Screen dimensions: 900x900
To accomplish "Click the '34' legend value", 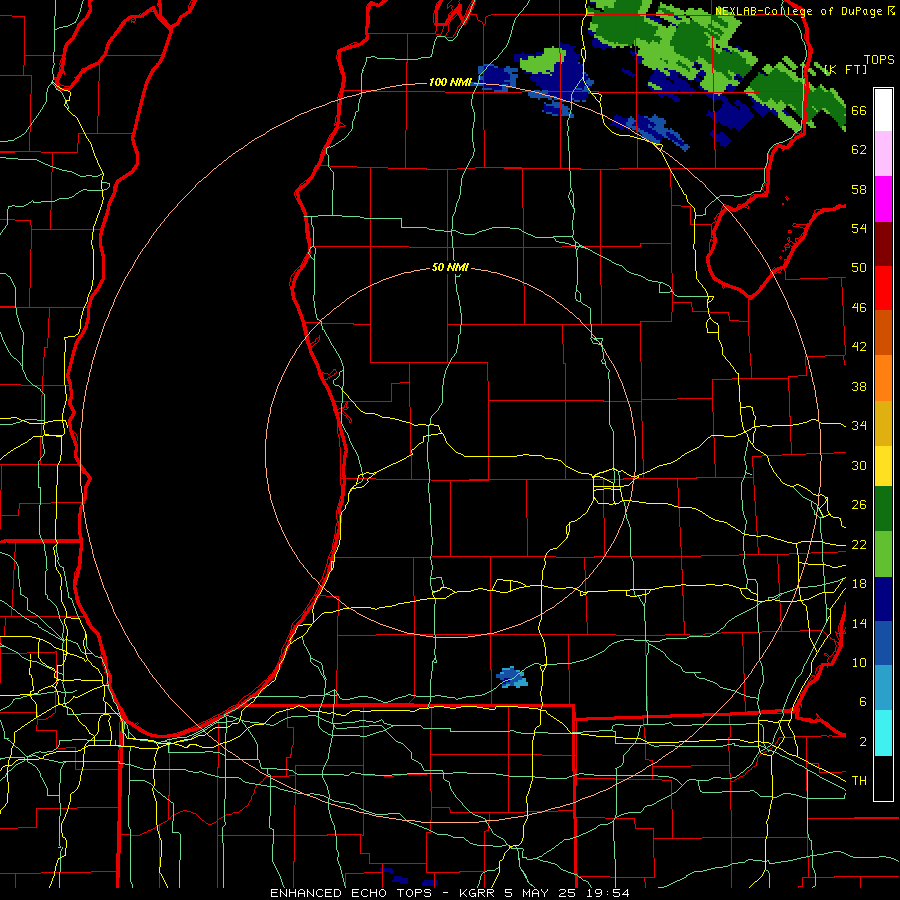I will coord(859,426).
